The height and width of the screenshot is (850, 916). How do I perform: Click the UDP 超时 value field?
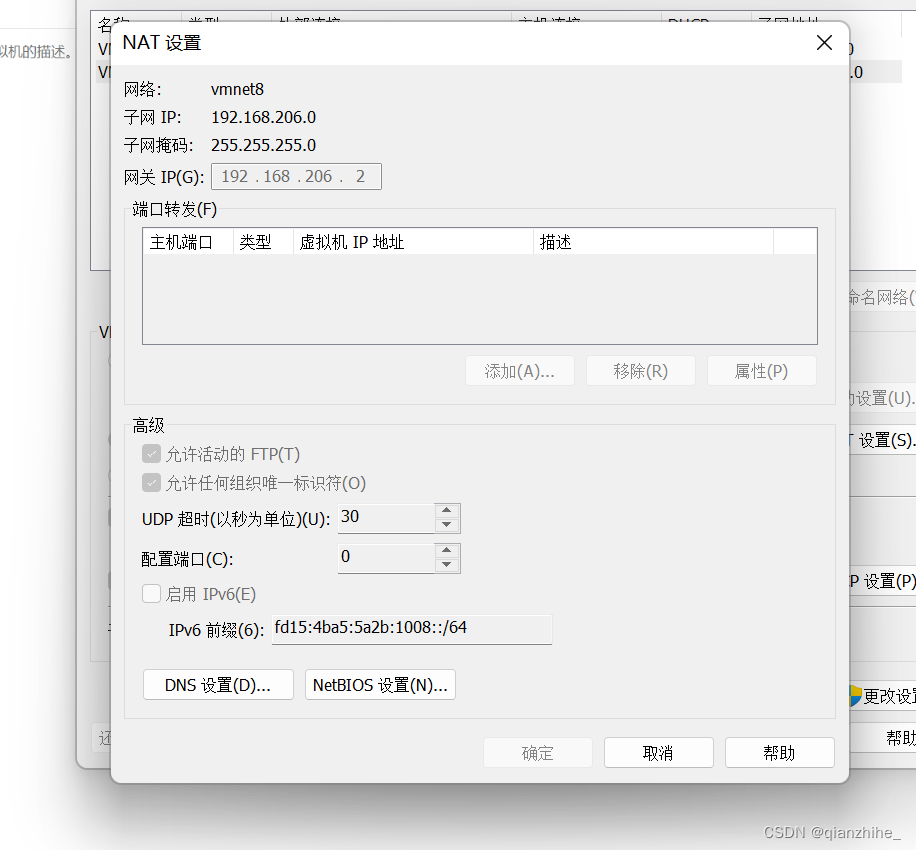[x=386, y=518]
